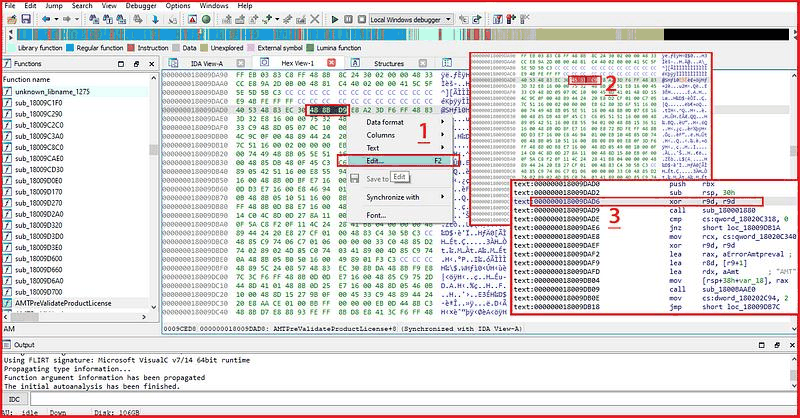
Task: Click the green plus cross-reference icon
Action: pyautogui.click(x=267, y=19)
